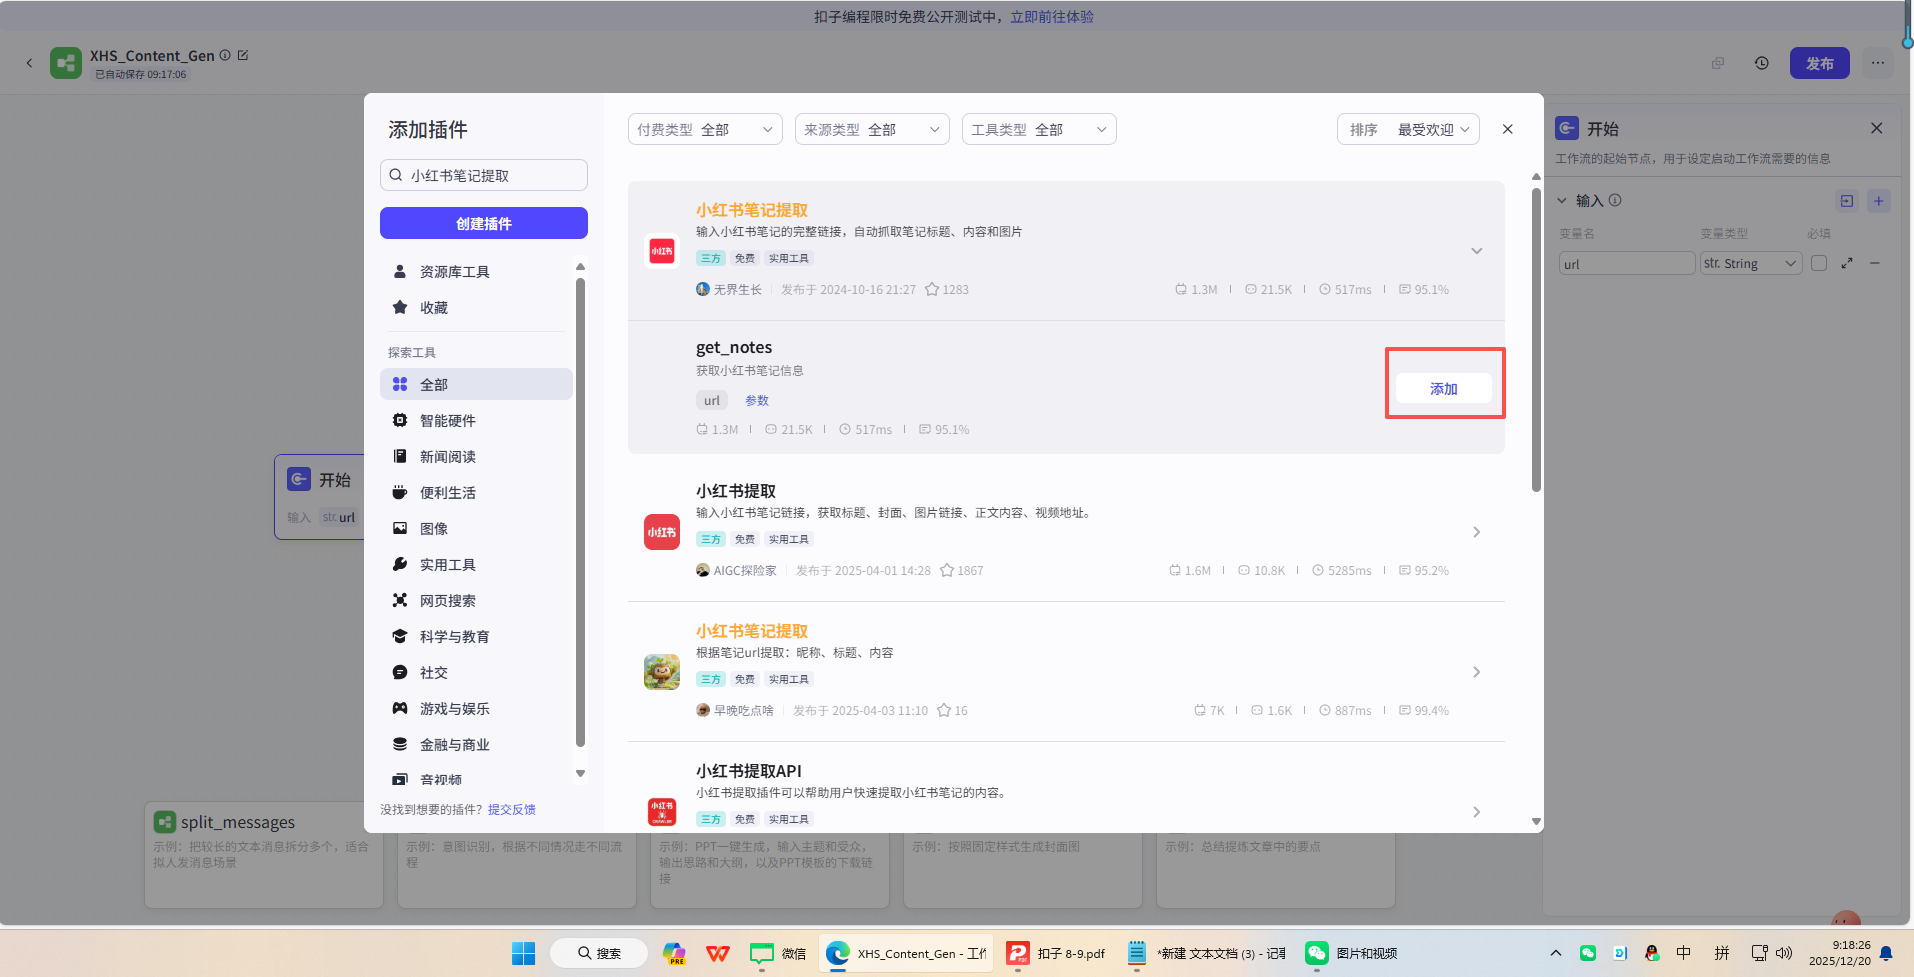Click the expand icon in the url variable row
1914x977 pixels.
[x=1847, y=263]
